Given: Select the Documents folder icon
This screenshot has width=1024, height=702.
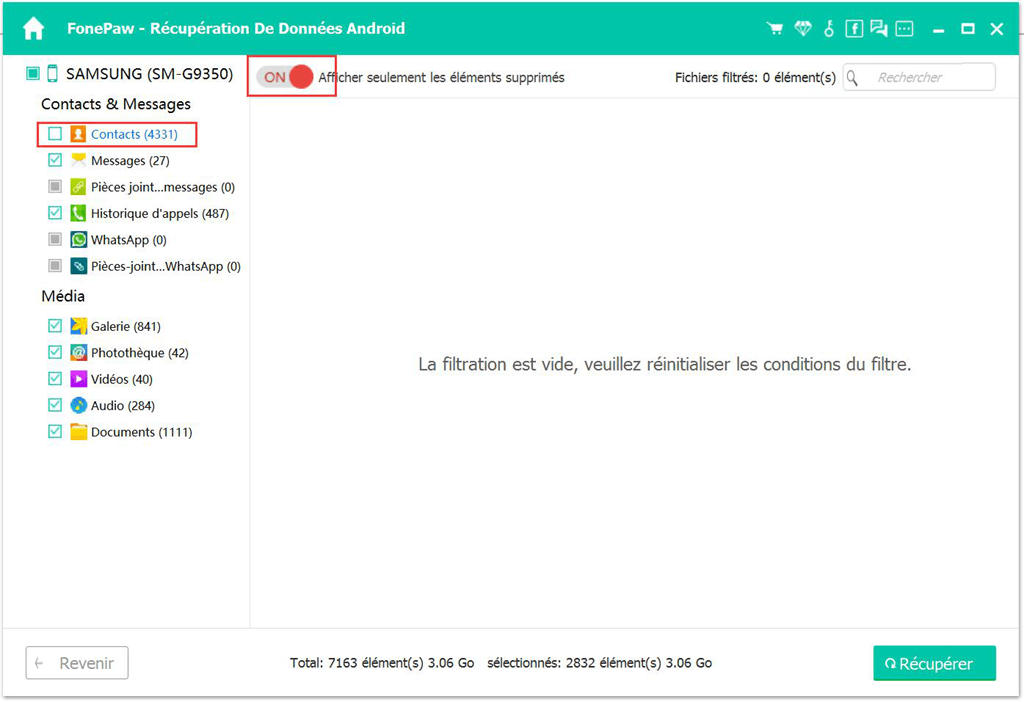Looking at the screenshot, I should coord(78,432).
